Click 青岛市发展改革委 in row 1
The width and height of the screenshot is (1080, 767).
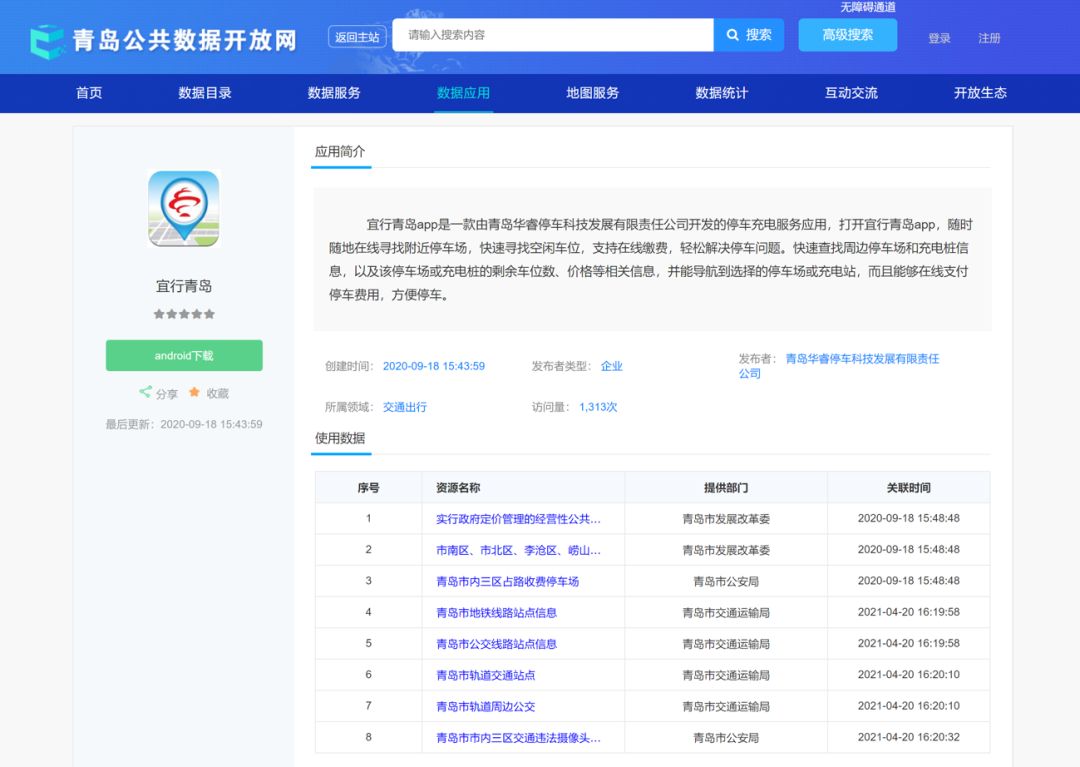click(x=726, y=519)
